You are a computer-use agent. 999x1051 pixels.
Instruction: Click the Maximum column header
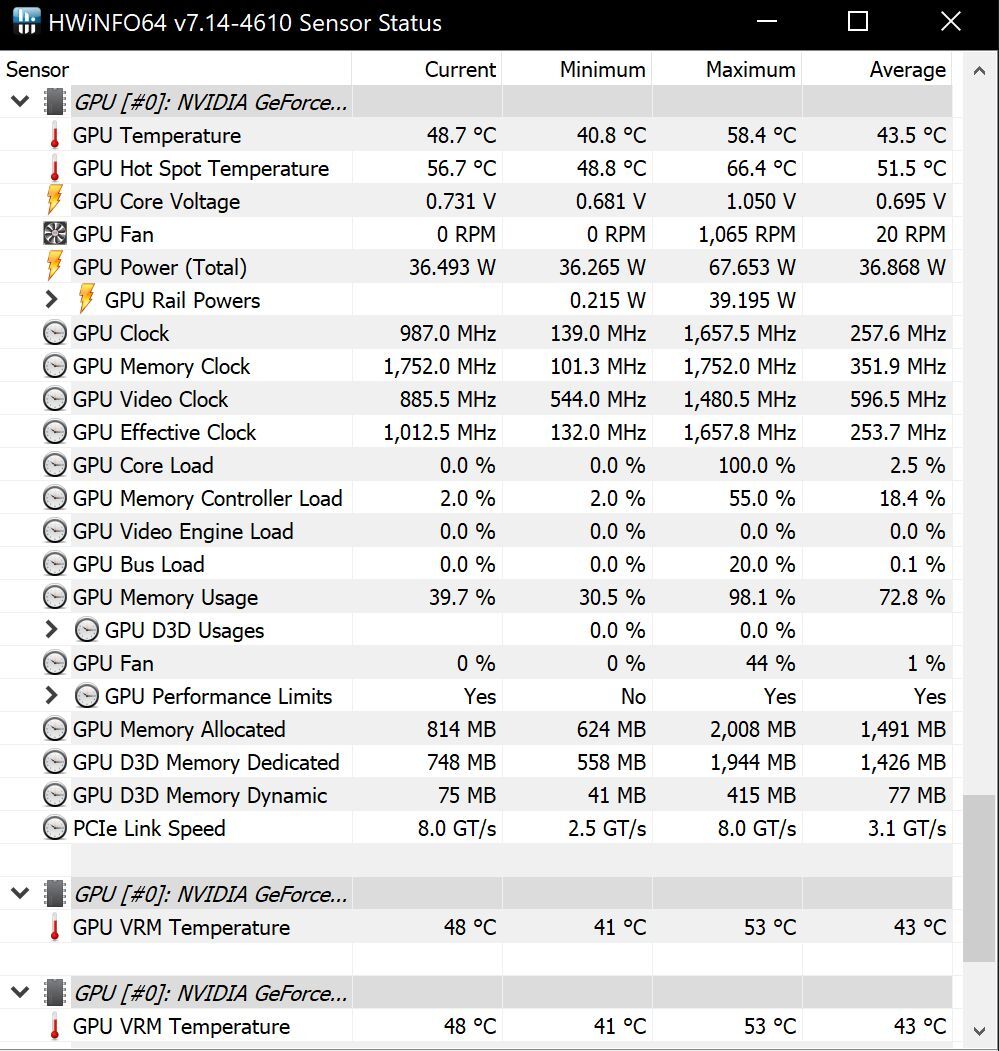(x=750, y=70)
